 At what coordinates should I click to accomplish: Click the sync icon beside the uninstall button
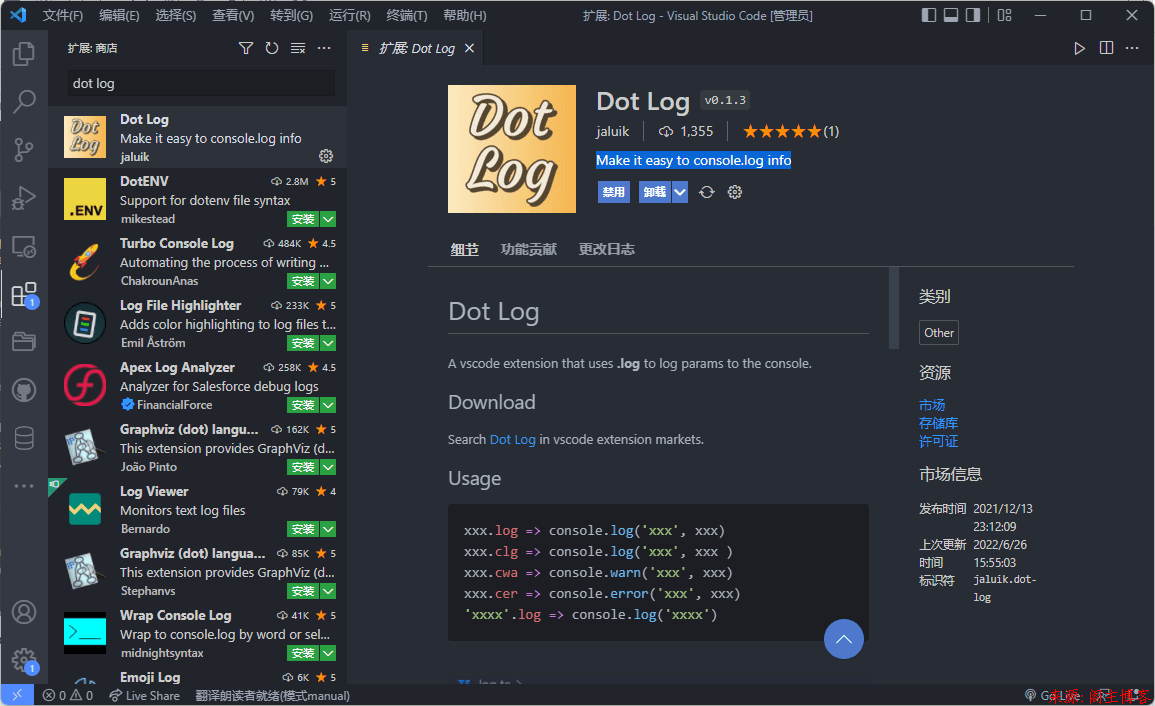[706, 192]
